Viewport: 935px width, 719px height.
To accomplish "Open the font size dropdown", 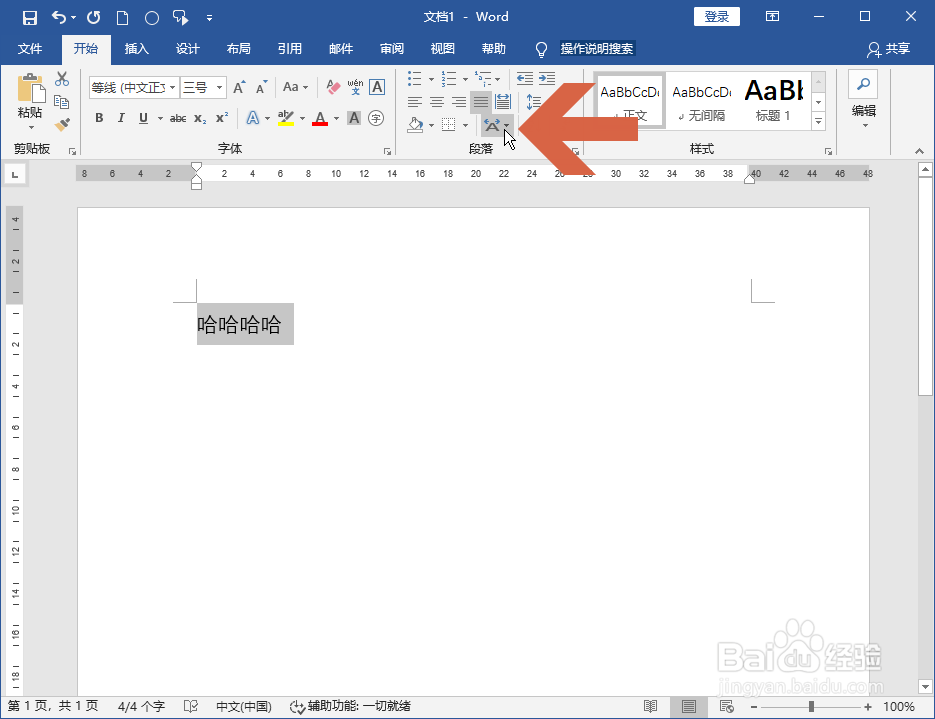I will click(x=220, y=87).
